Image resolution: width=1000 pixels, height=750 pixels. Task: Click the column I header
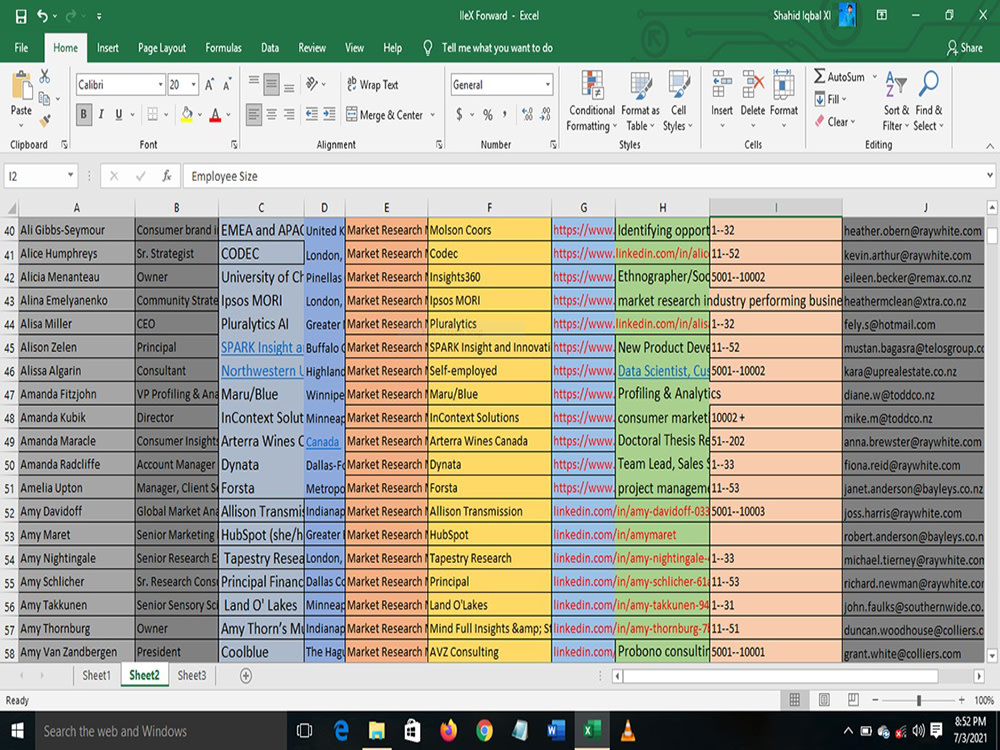pyautogui.click(x=776, y=207)
